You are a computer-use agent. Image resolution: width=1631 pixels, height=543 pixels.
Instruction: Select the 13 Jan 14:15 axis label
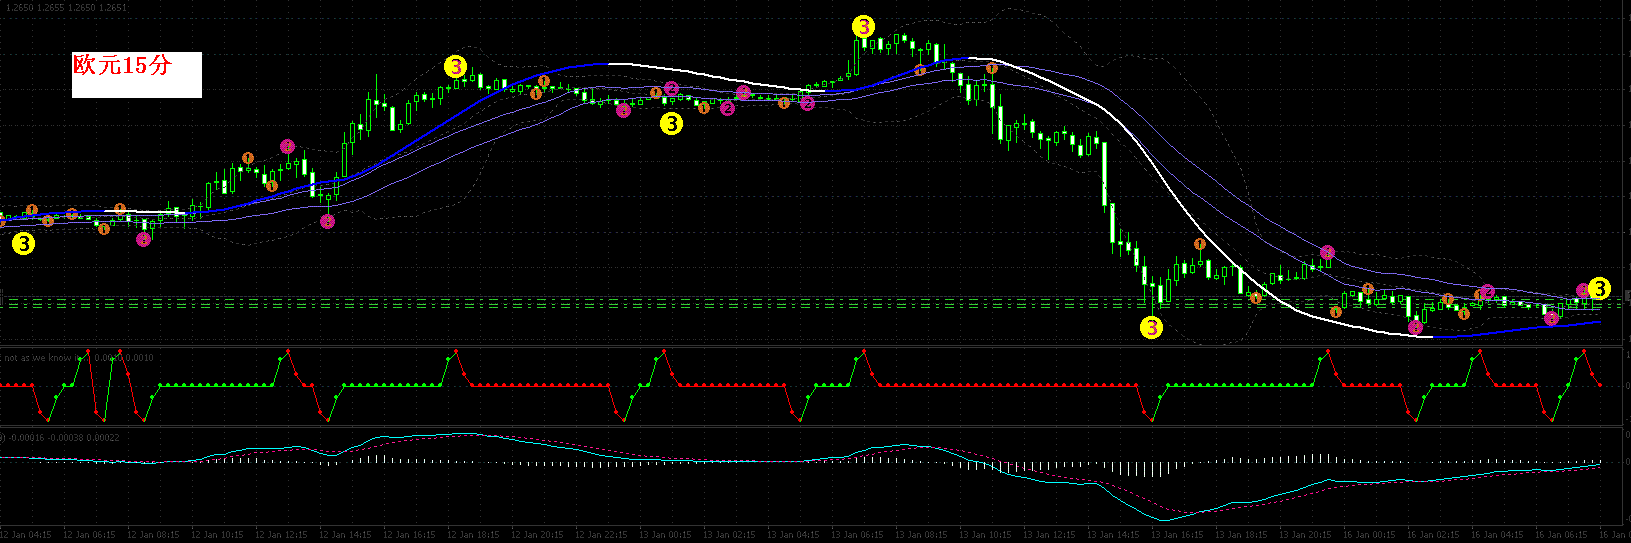1113,535
